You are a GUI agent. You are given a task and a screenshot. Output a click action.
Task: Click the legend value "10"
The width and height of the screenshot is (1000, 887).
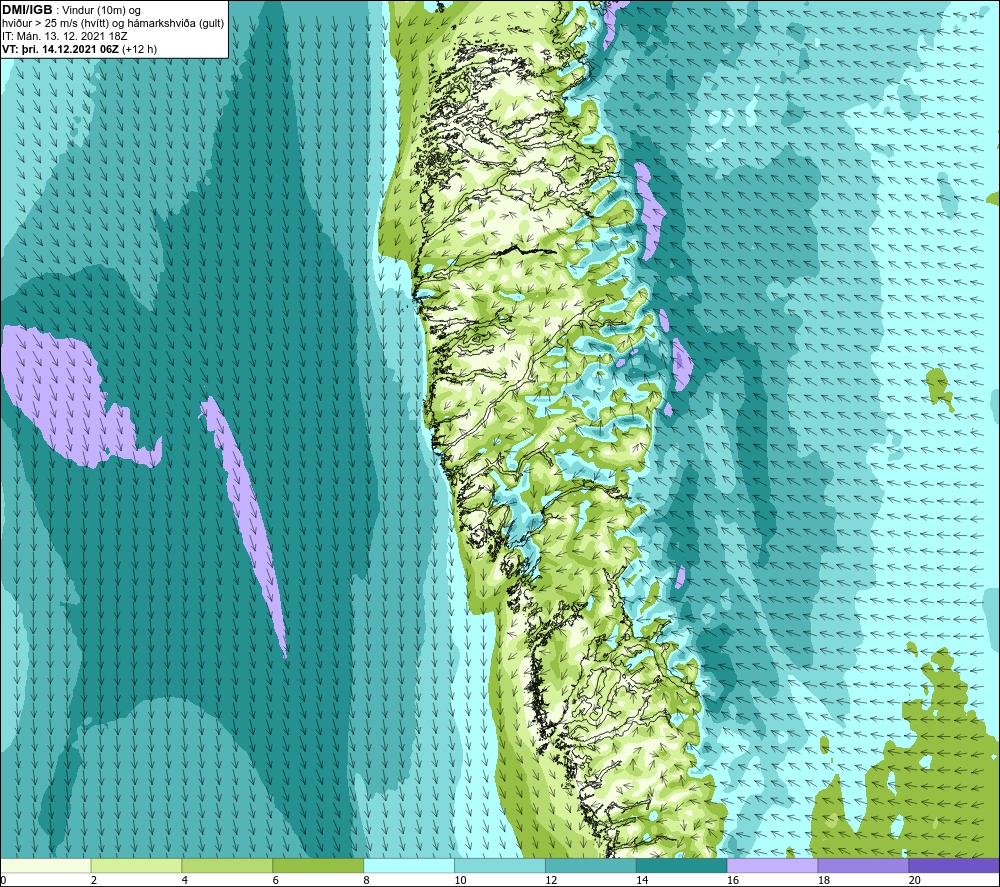pos(460,880)
